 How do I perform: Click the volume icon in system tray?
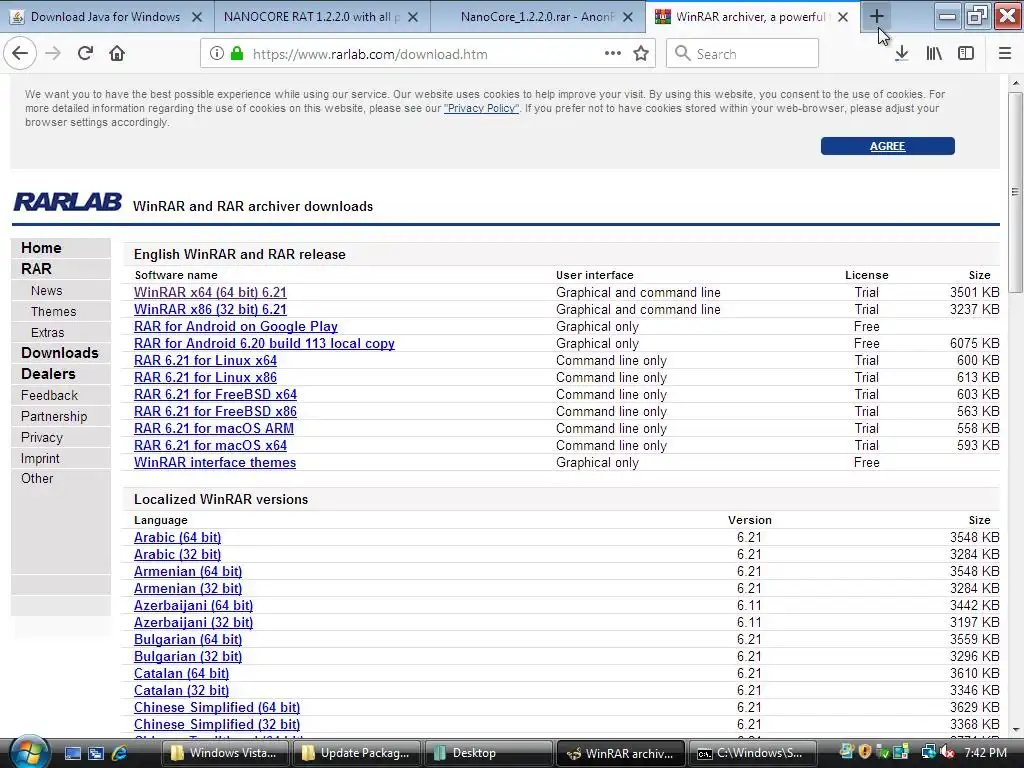[947, 753]
